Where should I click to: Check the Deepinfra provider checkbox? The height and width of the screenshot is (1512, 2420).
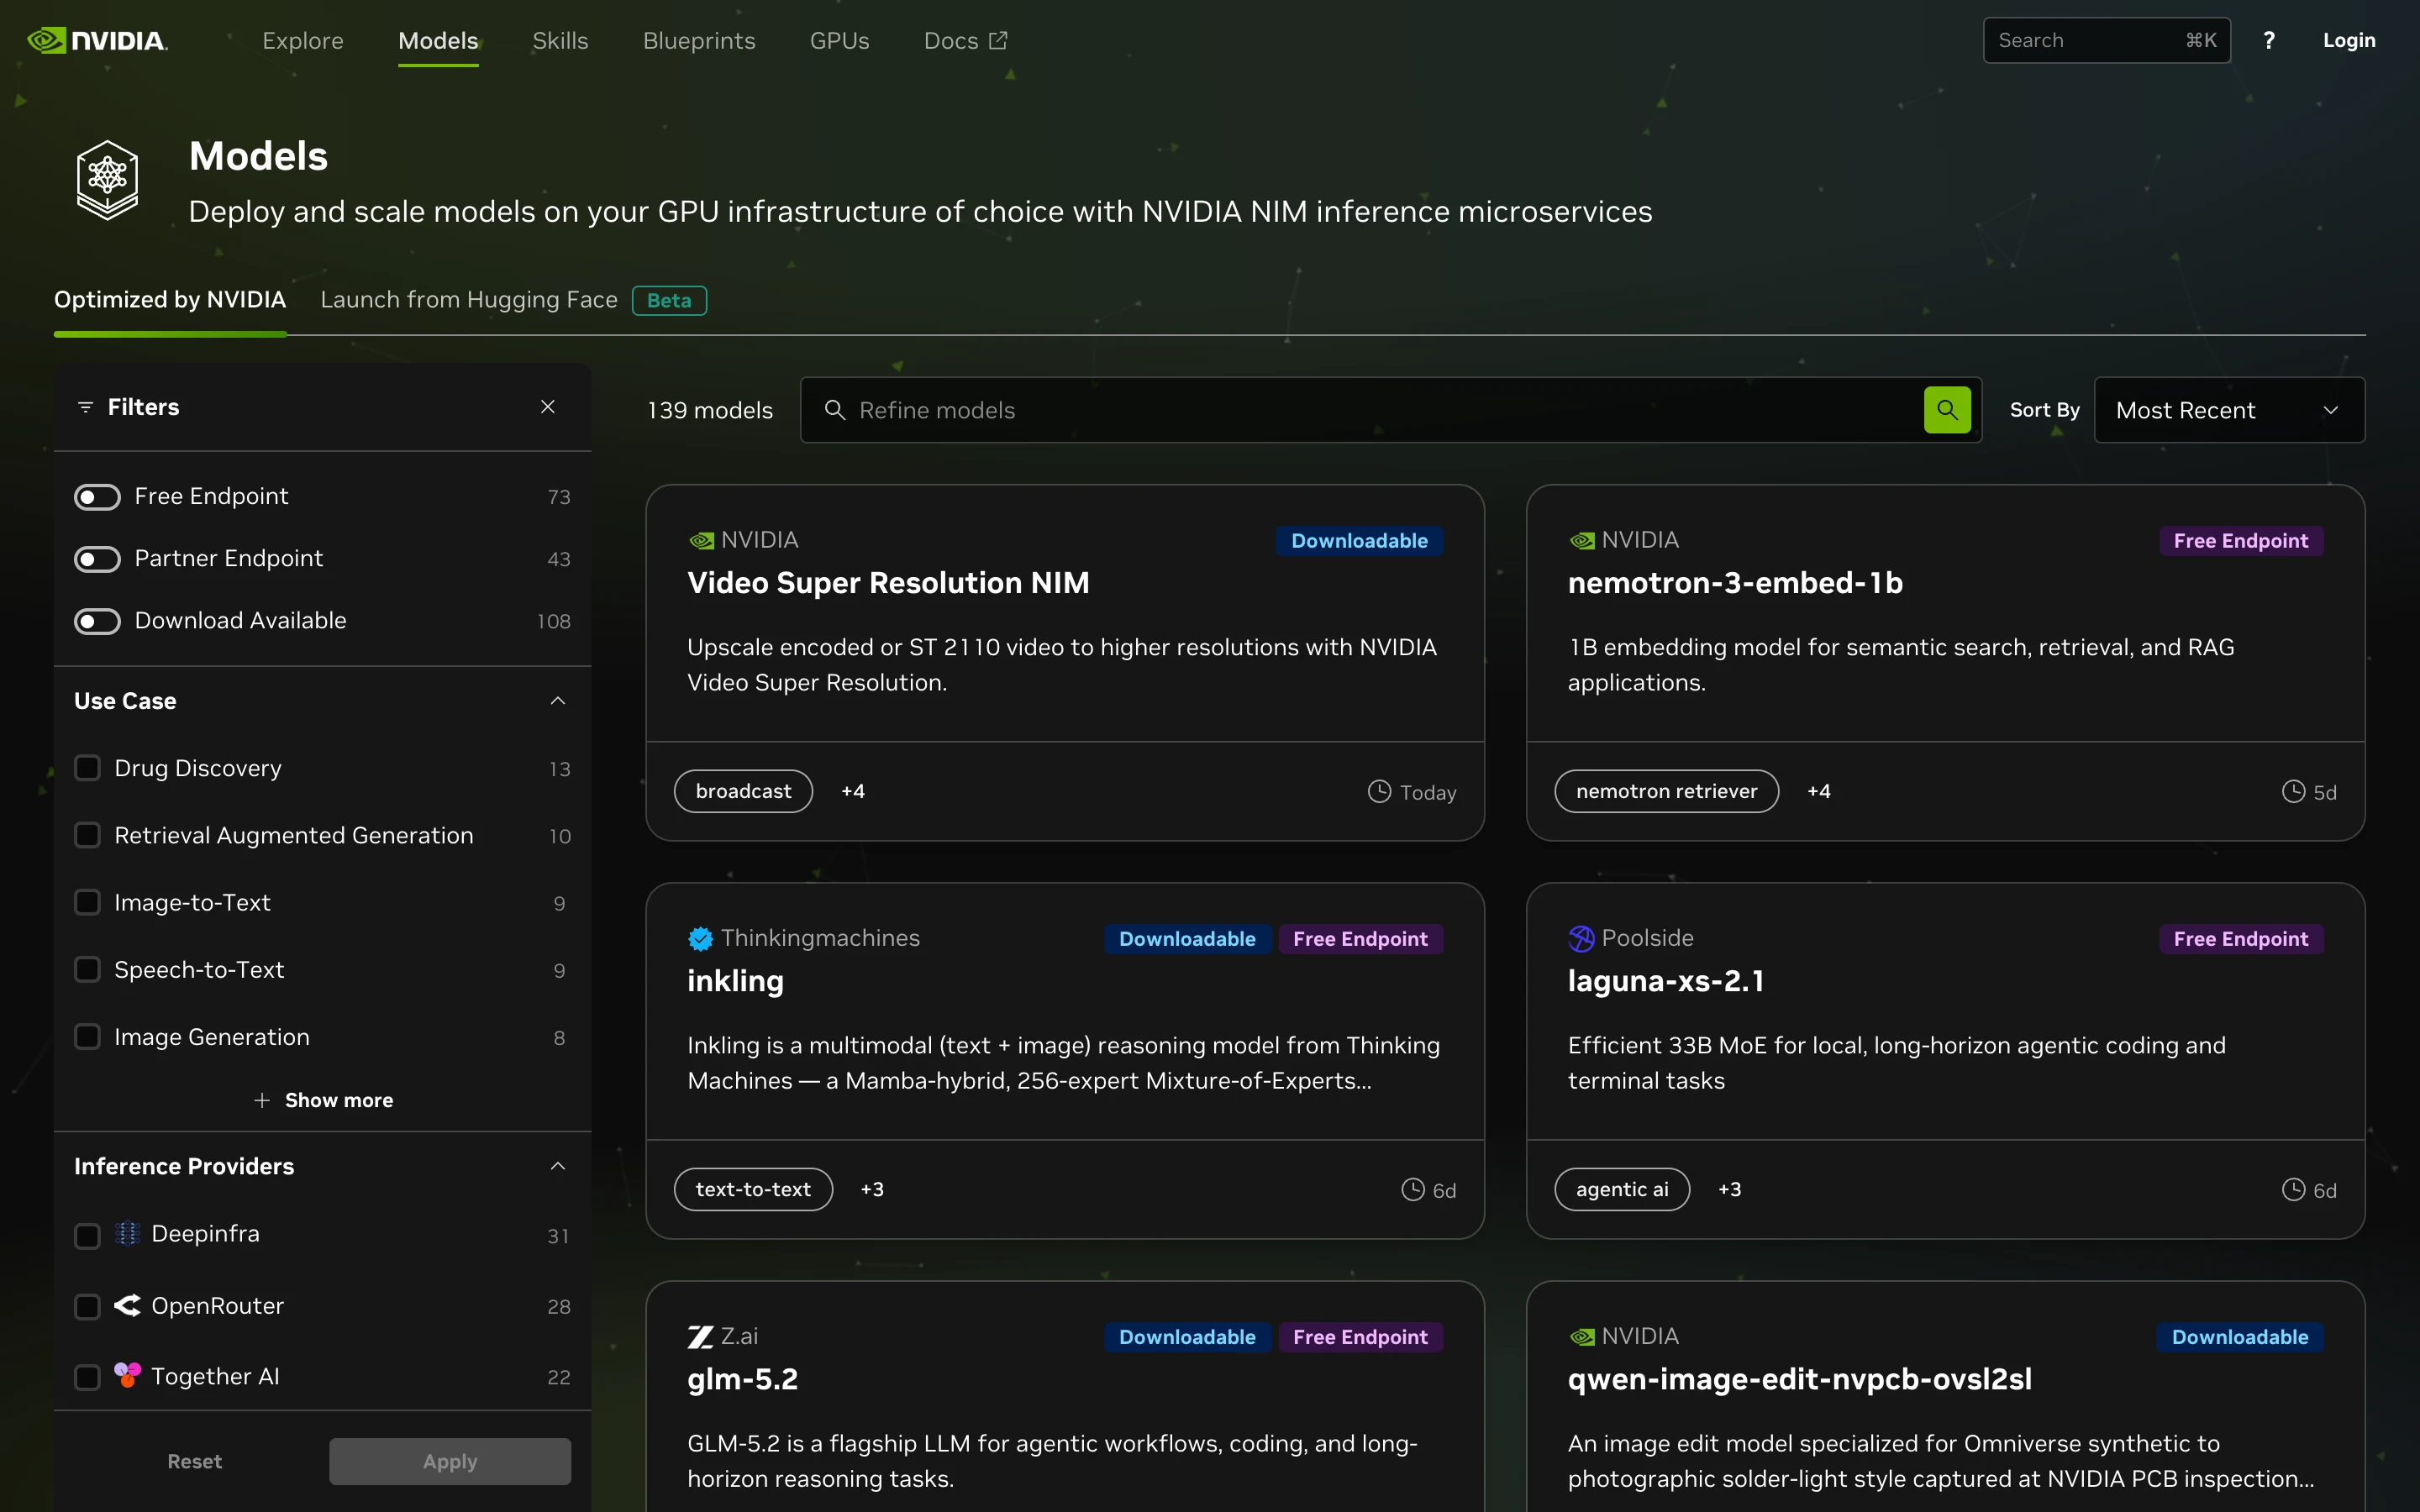88,1235
